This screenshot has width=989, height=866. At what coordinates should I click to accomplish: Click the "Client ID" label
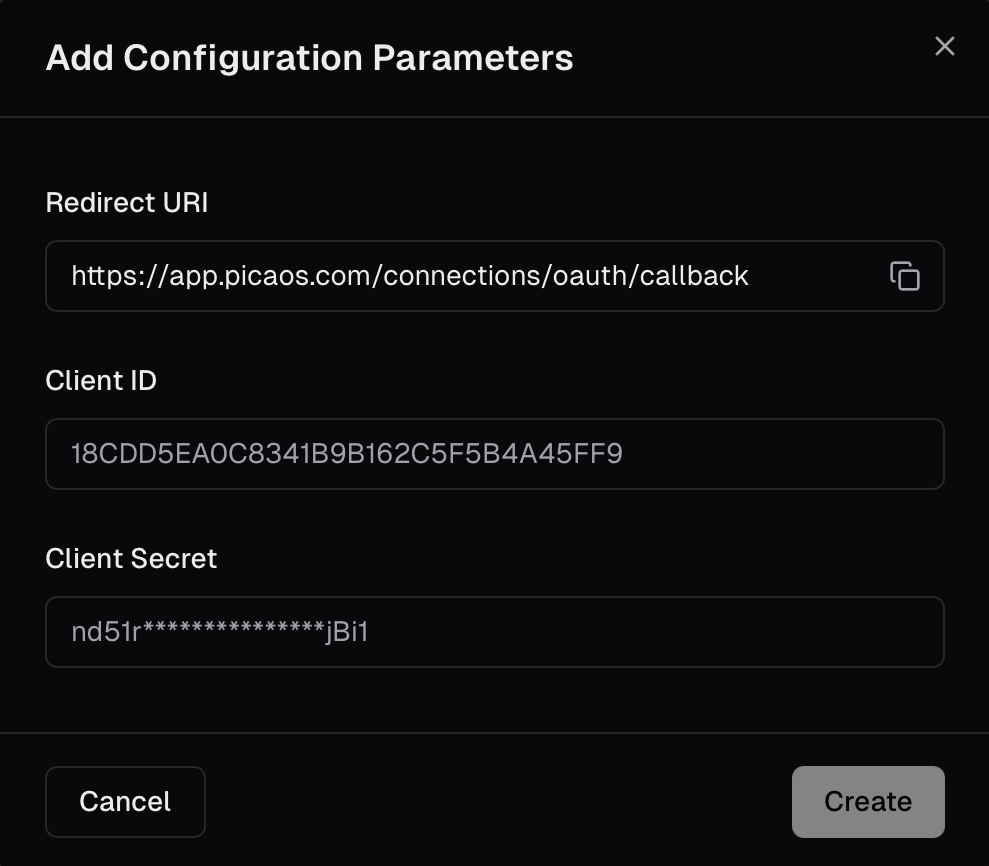pos(101,381)
